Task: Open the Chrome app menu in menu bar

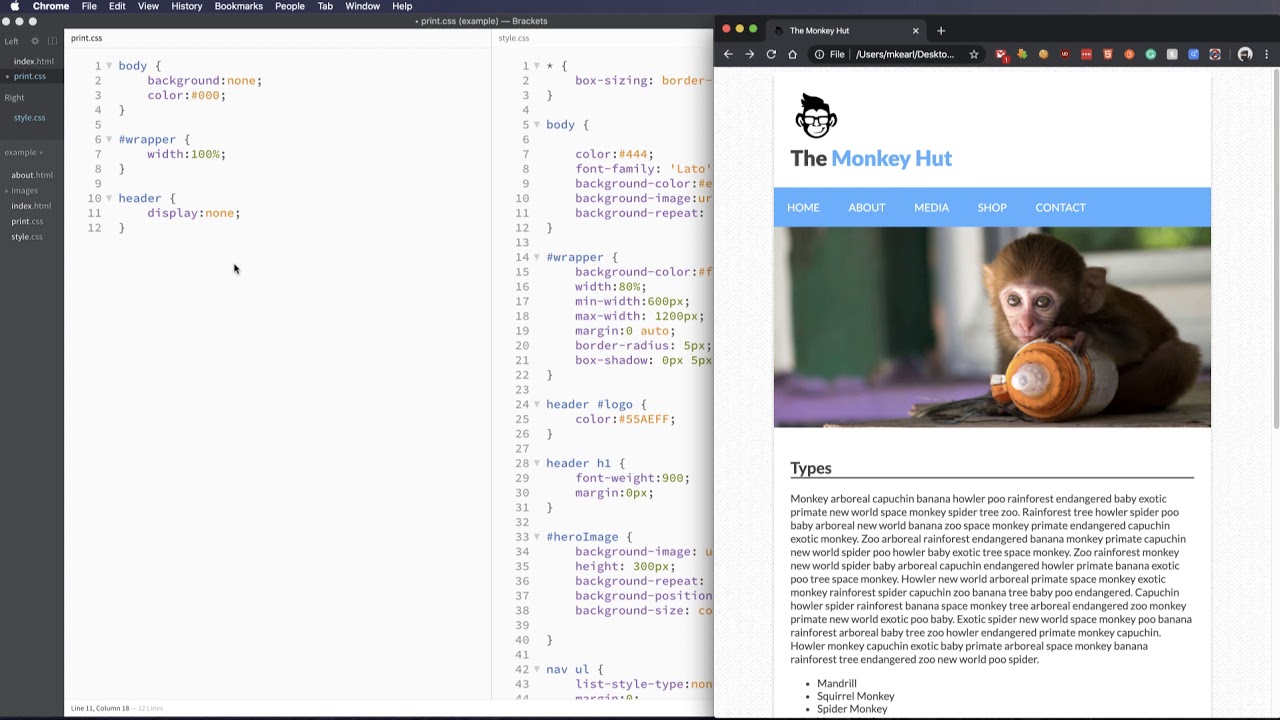Action: [x=51, y=6]
